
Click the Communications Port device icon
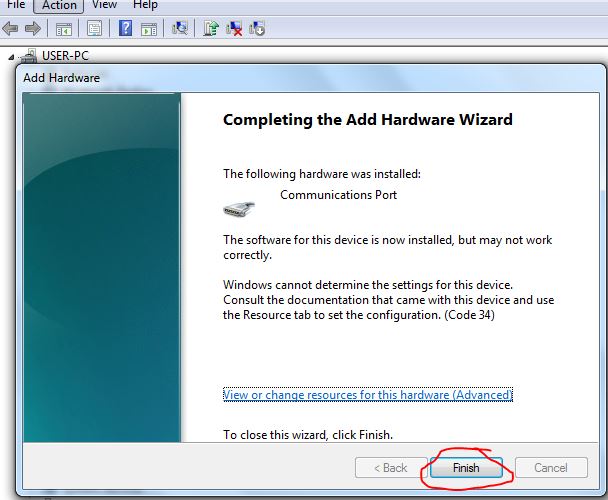(239, 210)
